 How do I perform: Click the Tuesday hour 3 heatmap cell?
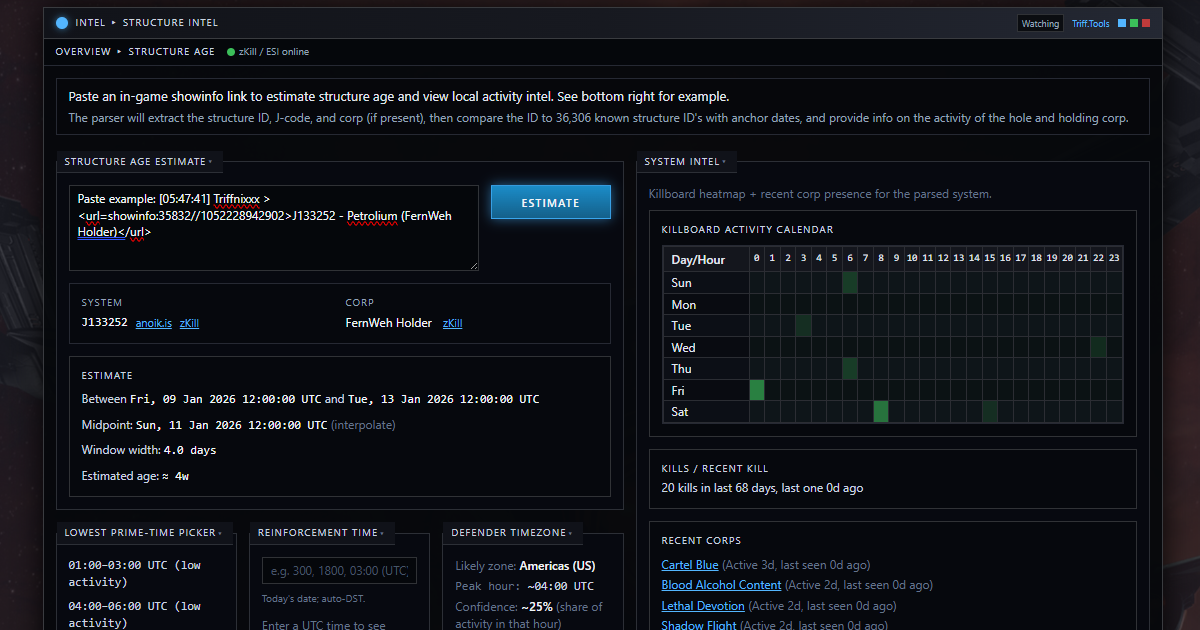803,326
